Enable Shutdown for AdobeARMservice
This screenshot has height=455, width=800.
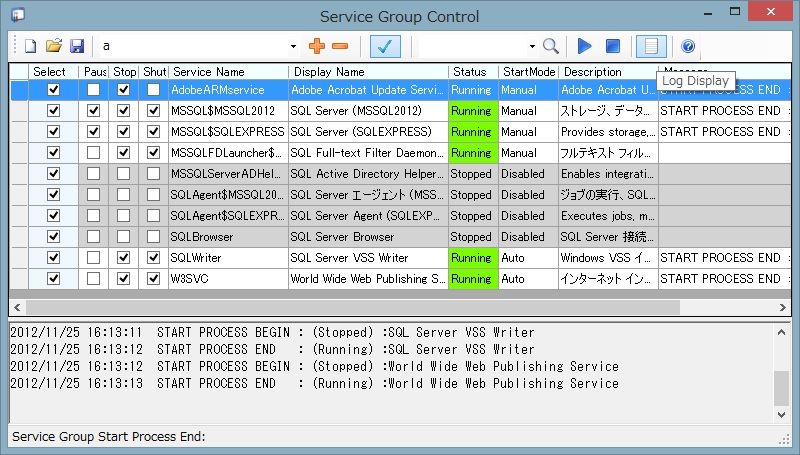coord(154,90)
